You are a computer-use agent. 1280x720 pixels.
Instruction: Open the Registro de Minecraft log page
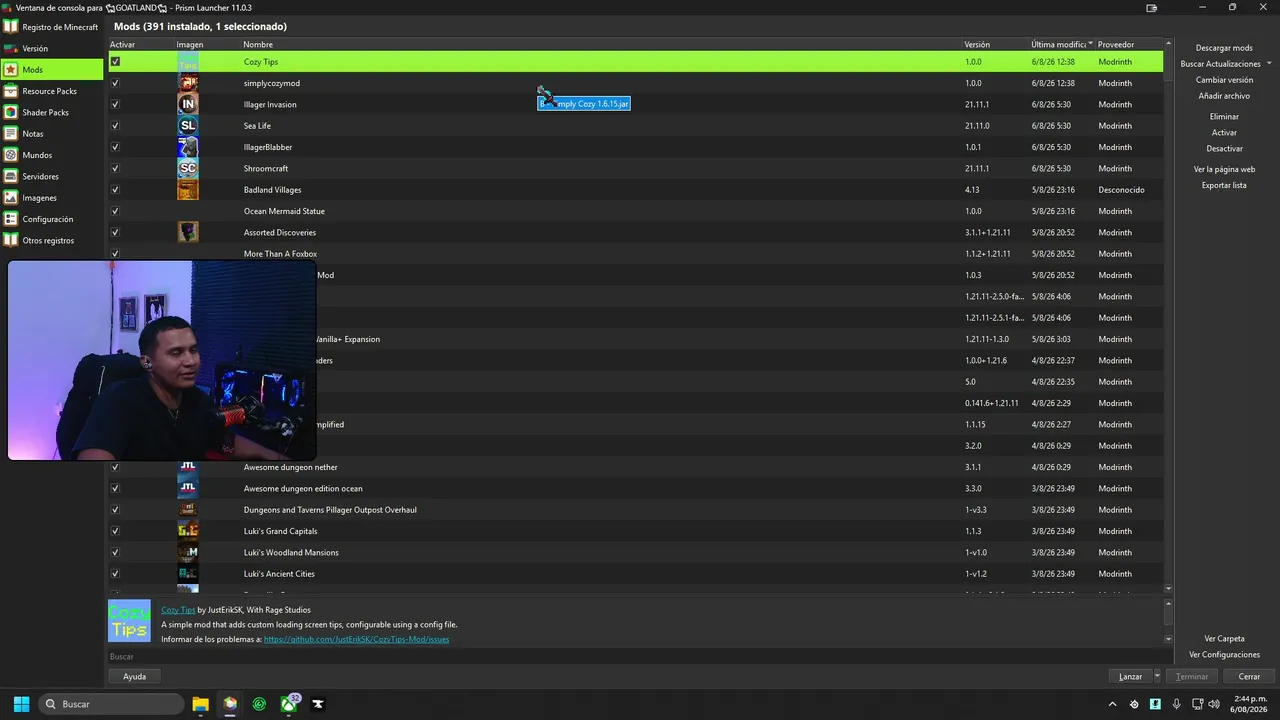52,27
